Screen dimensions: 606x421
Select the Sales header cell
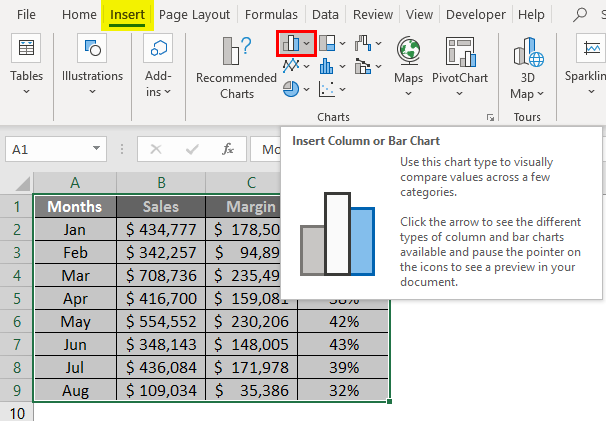[161, 206]
